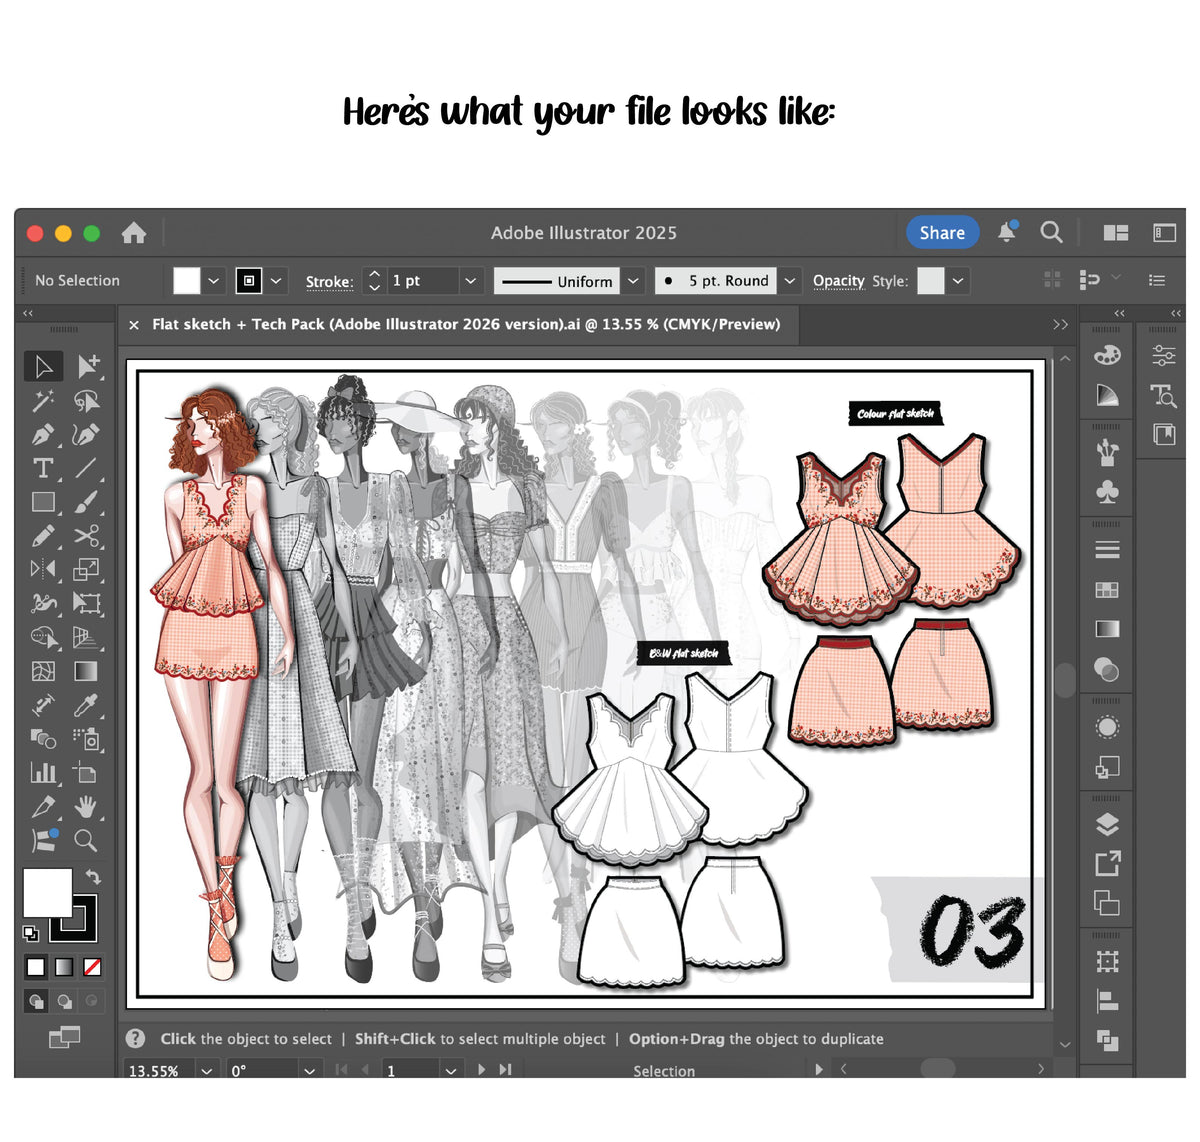Image resolution: width=1200 pixels, height=1142 pixels.
Task: Open the Brushes panel icon
Action: [x=1107, y=452]
